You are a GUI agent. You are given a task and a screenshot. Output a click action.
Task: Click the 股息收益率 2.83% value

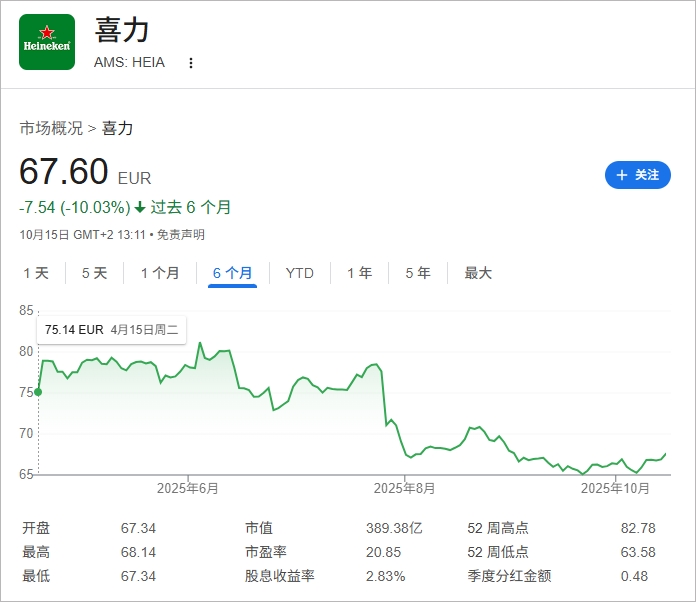[386, 576]
